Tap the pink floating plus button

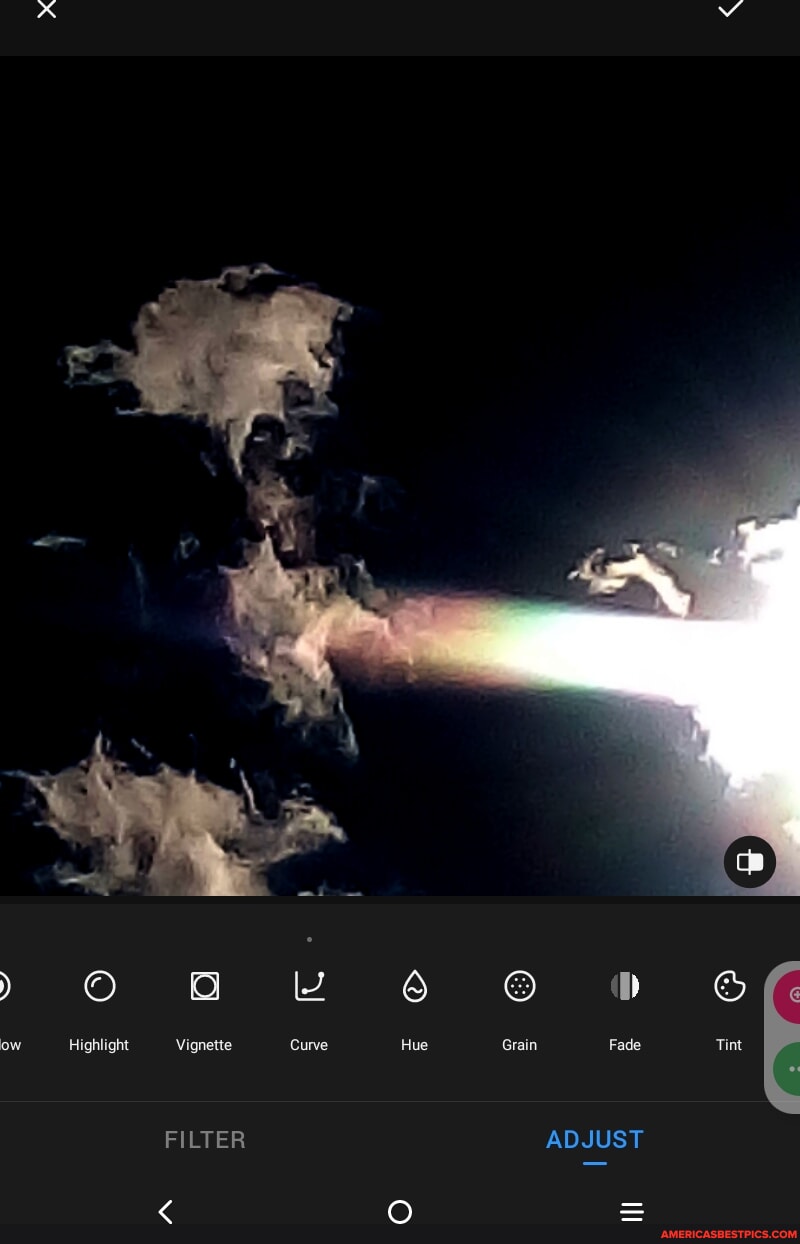coord(791,995)
